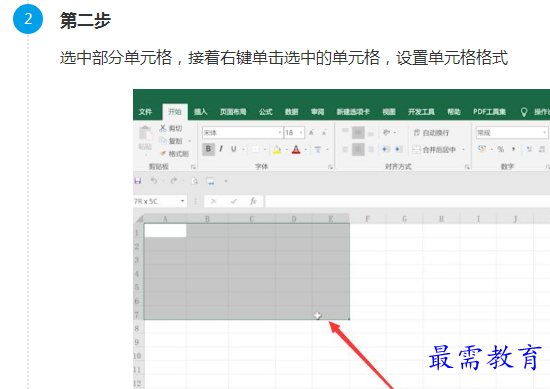Click the select-all corner triangle of the sheet
Viewport: 550px width, 389px height.
coord(139,219)
